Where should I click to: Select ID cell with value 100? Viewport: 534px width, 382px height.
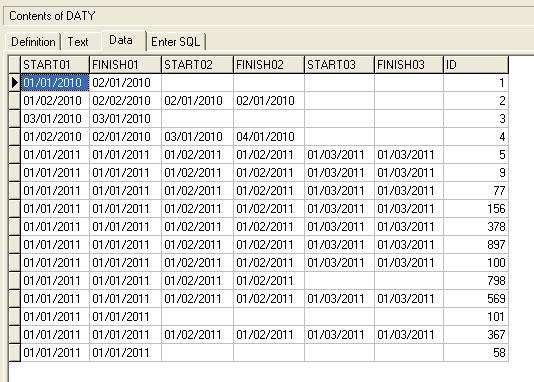tap(476, 263)
